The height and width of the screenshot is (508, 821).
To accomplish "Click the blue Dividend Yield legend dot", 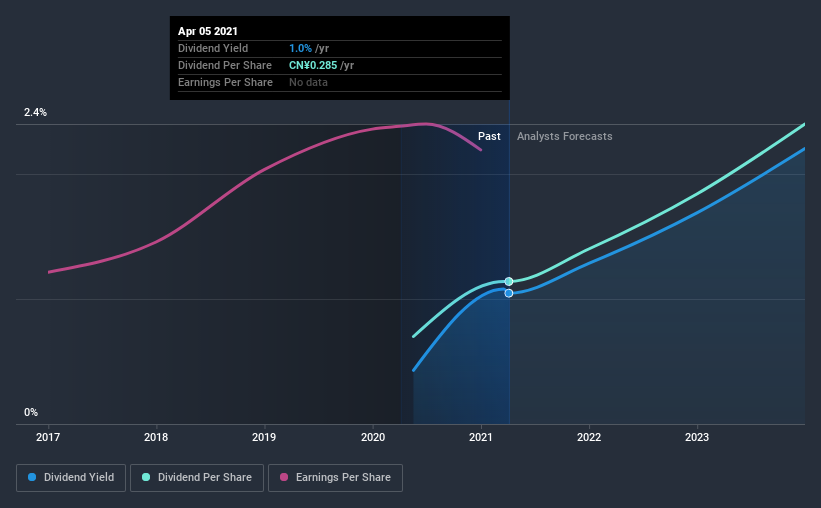I will pyautogui.click(x=32, y=477).
